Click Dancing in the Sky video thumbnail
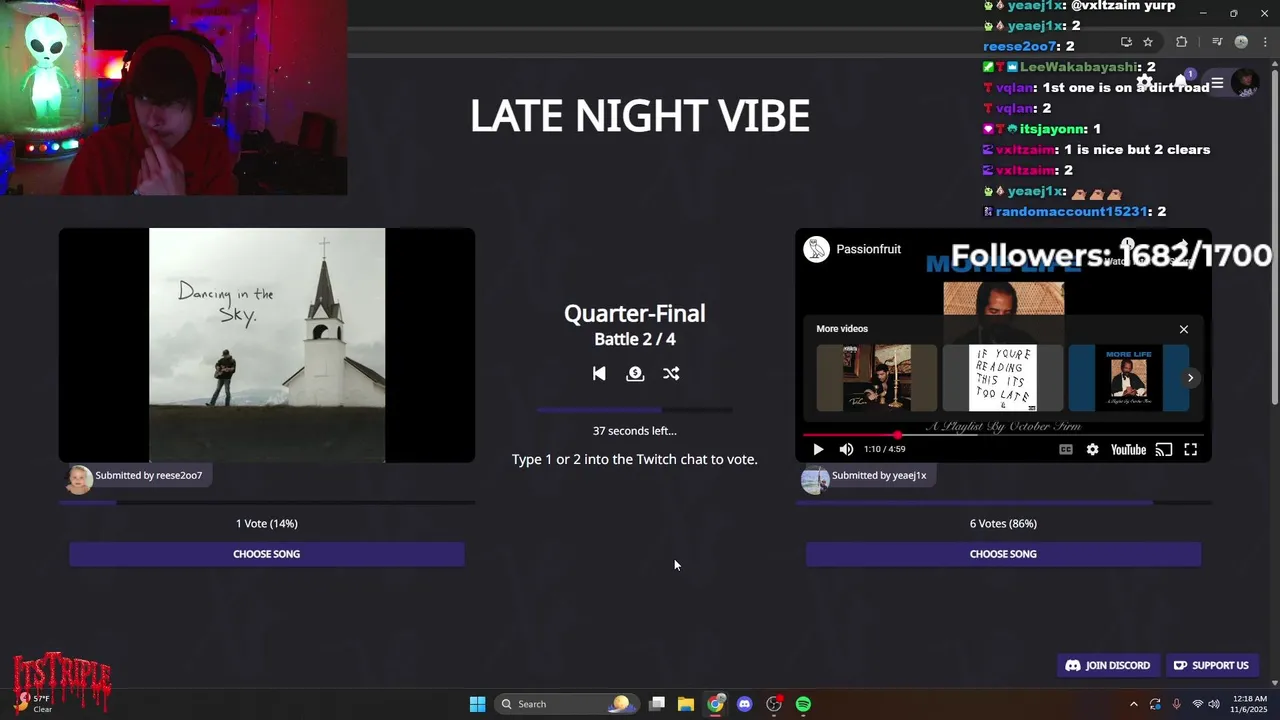 coord(267,345)
